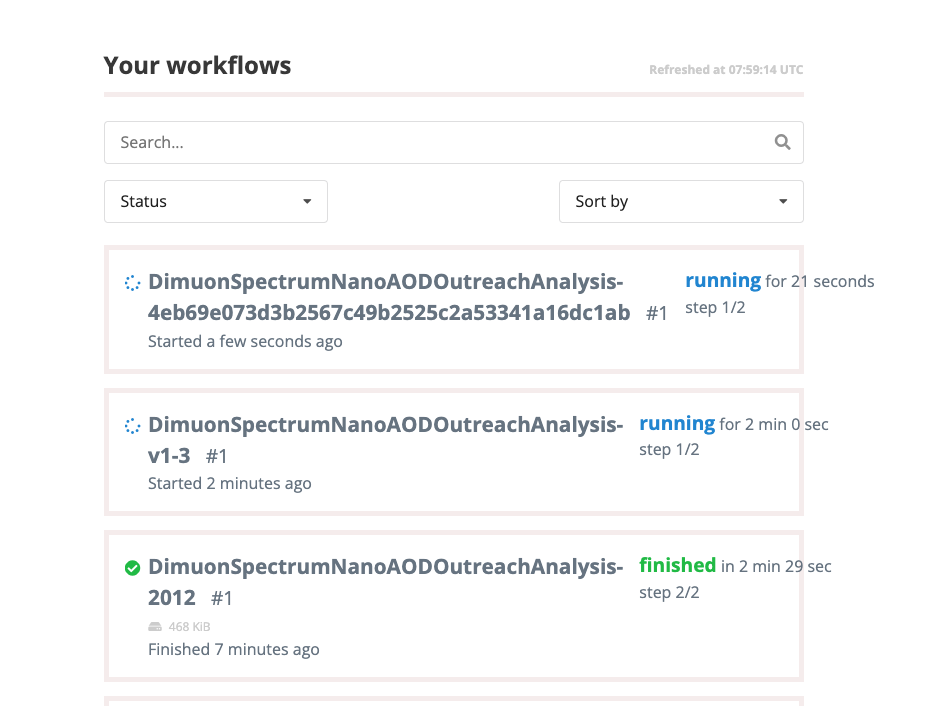This screenshot has height=706, width=933.
Task: Click the disk usage icon showing 468 KiB
Action: coord(154,626)
